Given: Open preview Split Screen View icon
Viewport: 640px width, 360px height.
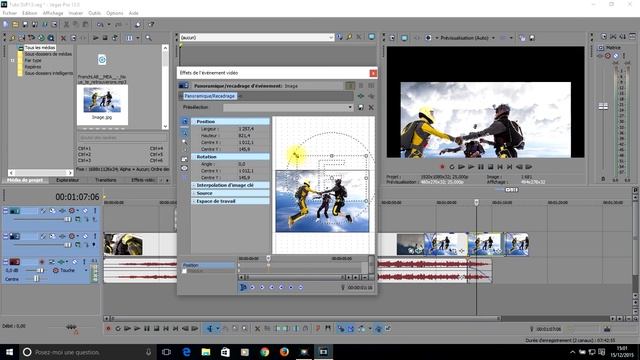Looking at the screenshot, I should 428,38.
